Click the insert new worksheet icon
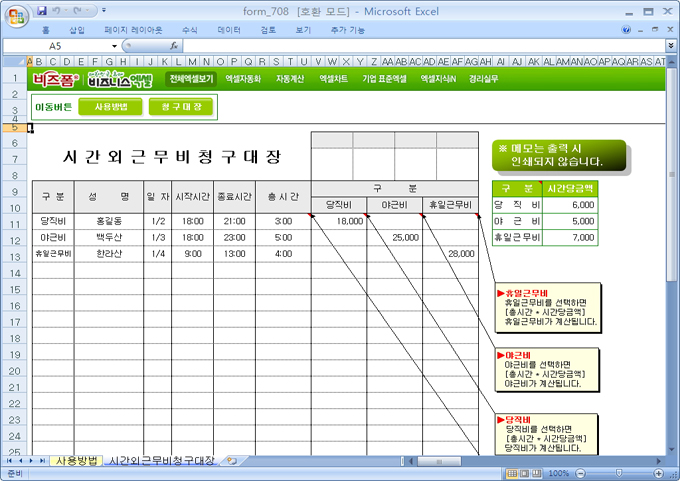This screenshot has height=481, width=680. (x=232, y=461)
